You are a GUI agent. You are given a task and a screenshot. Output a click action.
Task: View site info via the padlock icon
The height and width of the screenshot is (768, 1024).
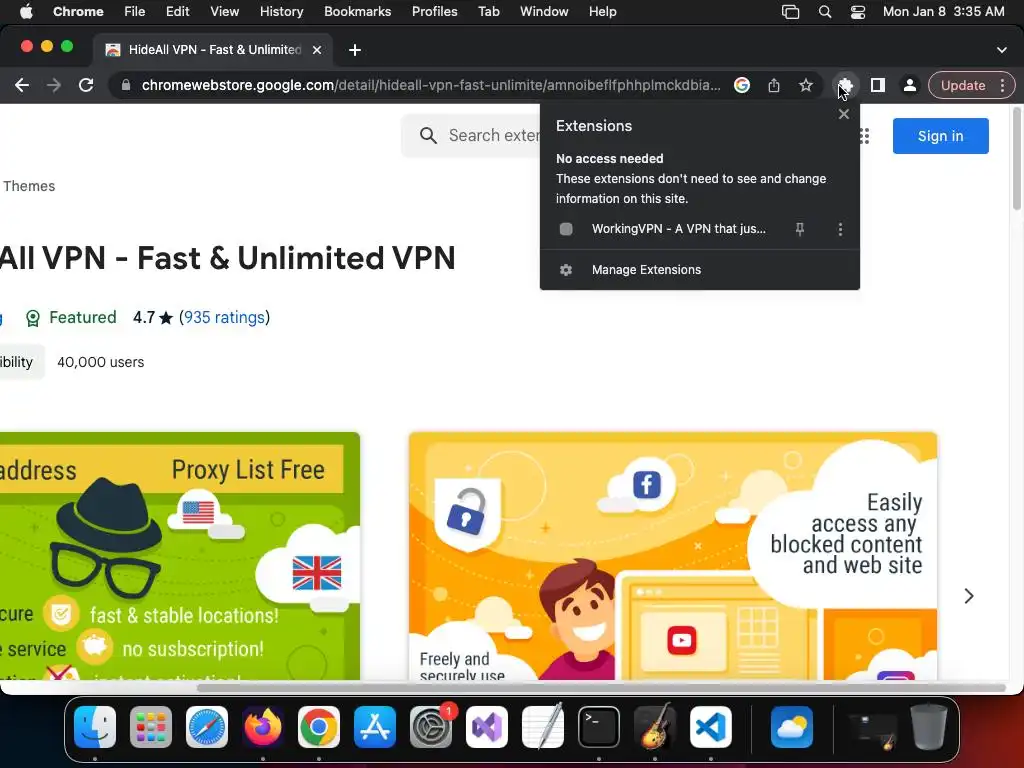pyautogui.click(x=126, y=85)
